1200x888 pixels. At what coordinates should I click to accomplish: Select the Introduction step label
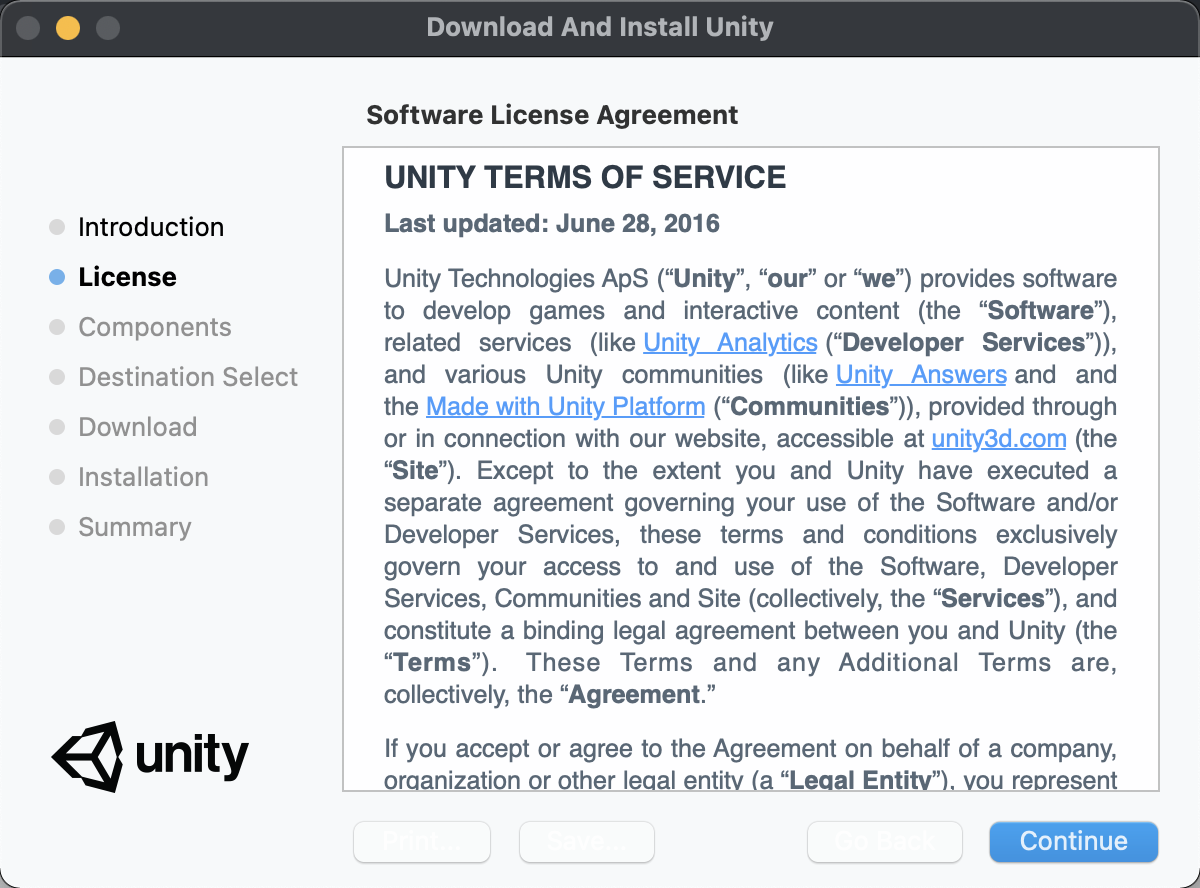point(151,227)
